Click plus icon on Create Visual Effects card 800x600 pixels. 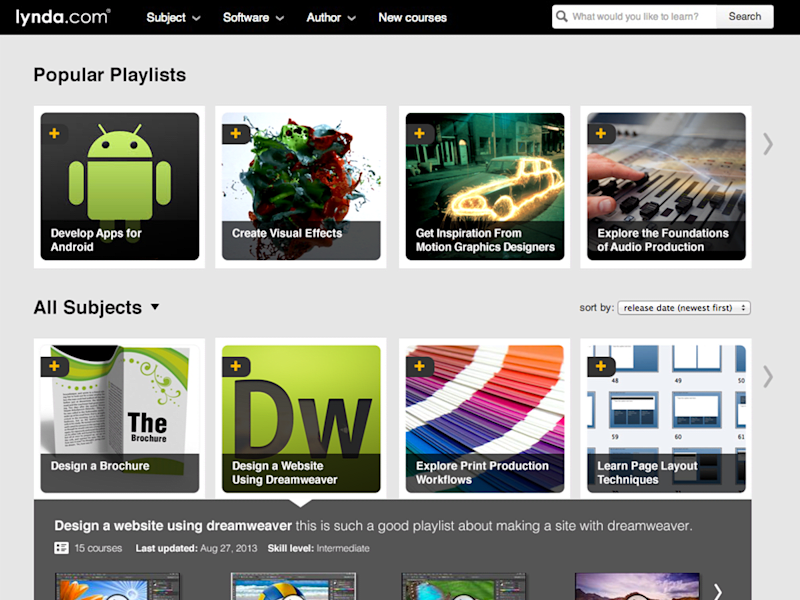tap(236, 134)
